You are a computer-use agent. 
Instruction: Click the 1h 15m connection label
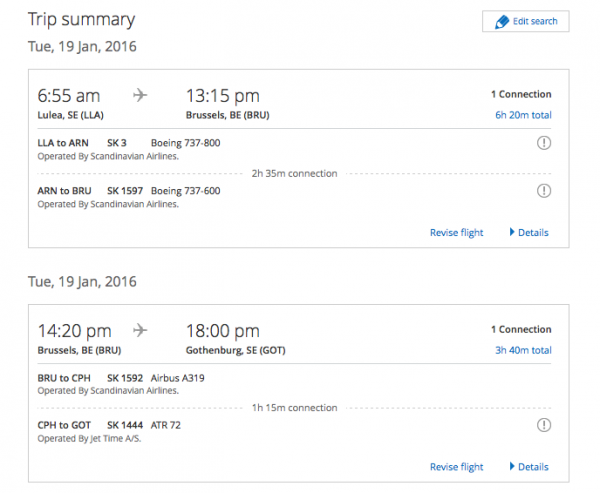[294, 408]
